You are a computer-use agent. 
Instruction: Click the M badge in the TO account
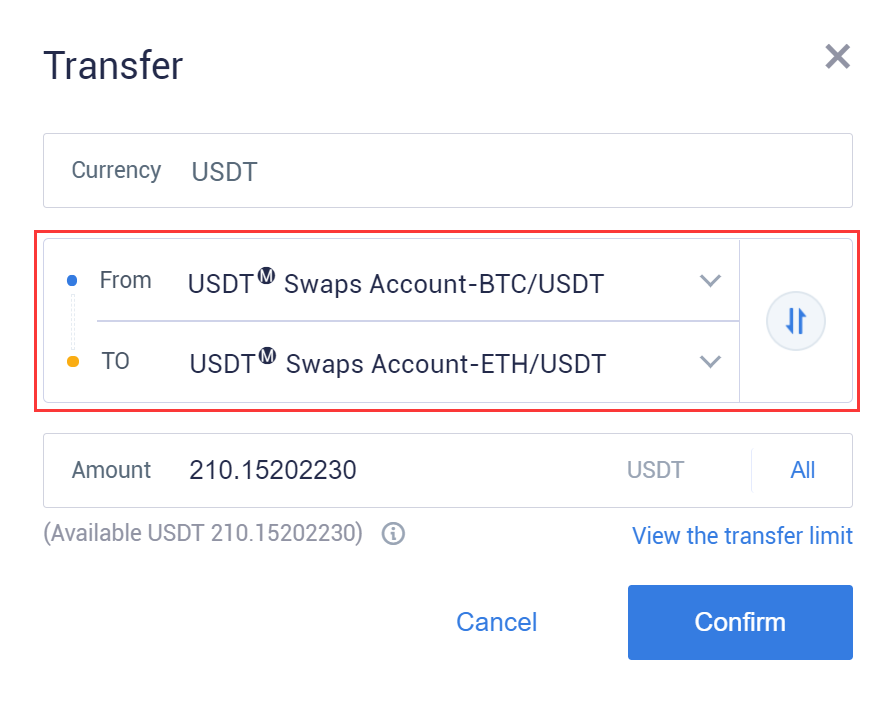(x=267, y=355)
